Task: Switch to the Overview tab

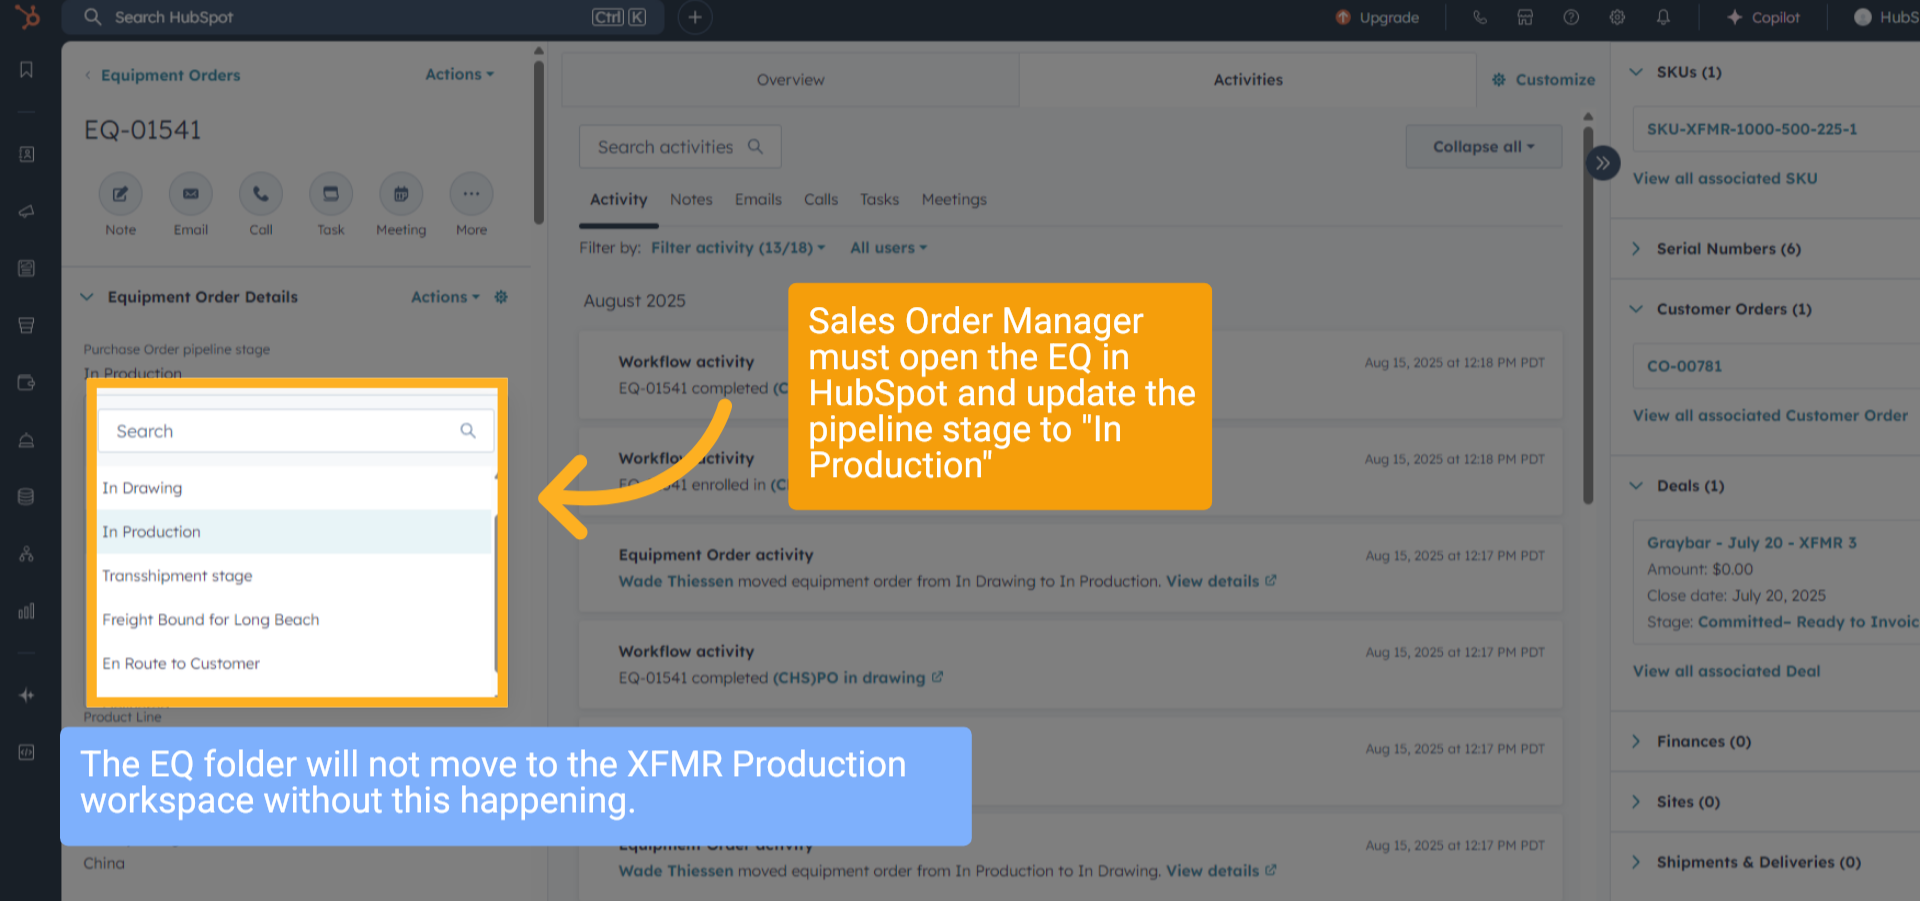Action: click(790, 80)
